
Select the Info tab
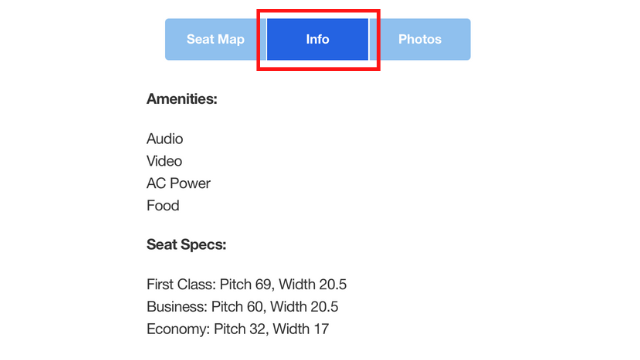pos(318,39)
